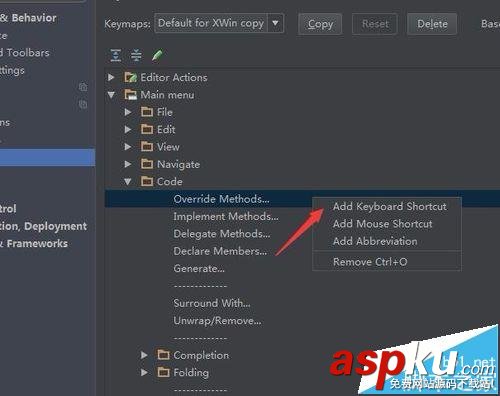This screenshot has width=500, height=396.
Task: Select the Editor Actions tree label
Action: pos(174,77)
